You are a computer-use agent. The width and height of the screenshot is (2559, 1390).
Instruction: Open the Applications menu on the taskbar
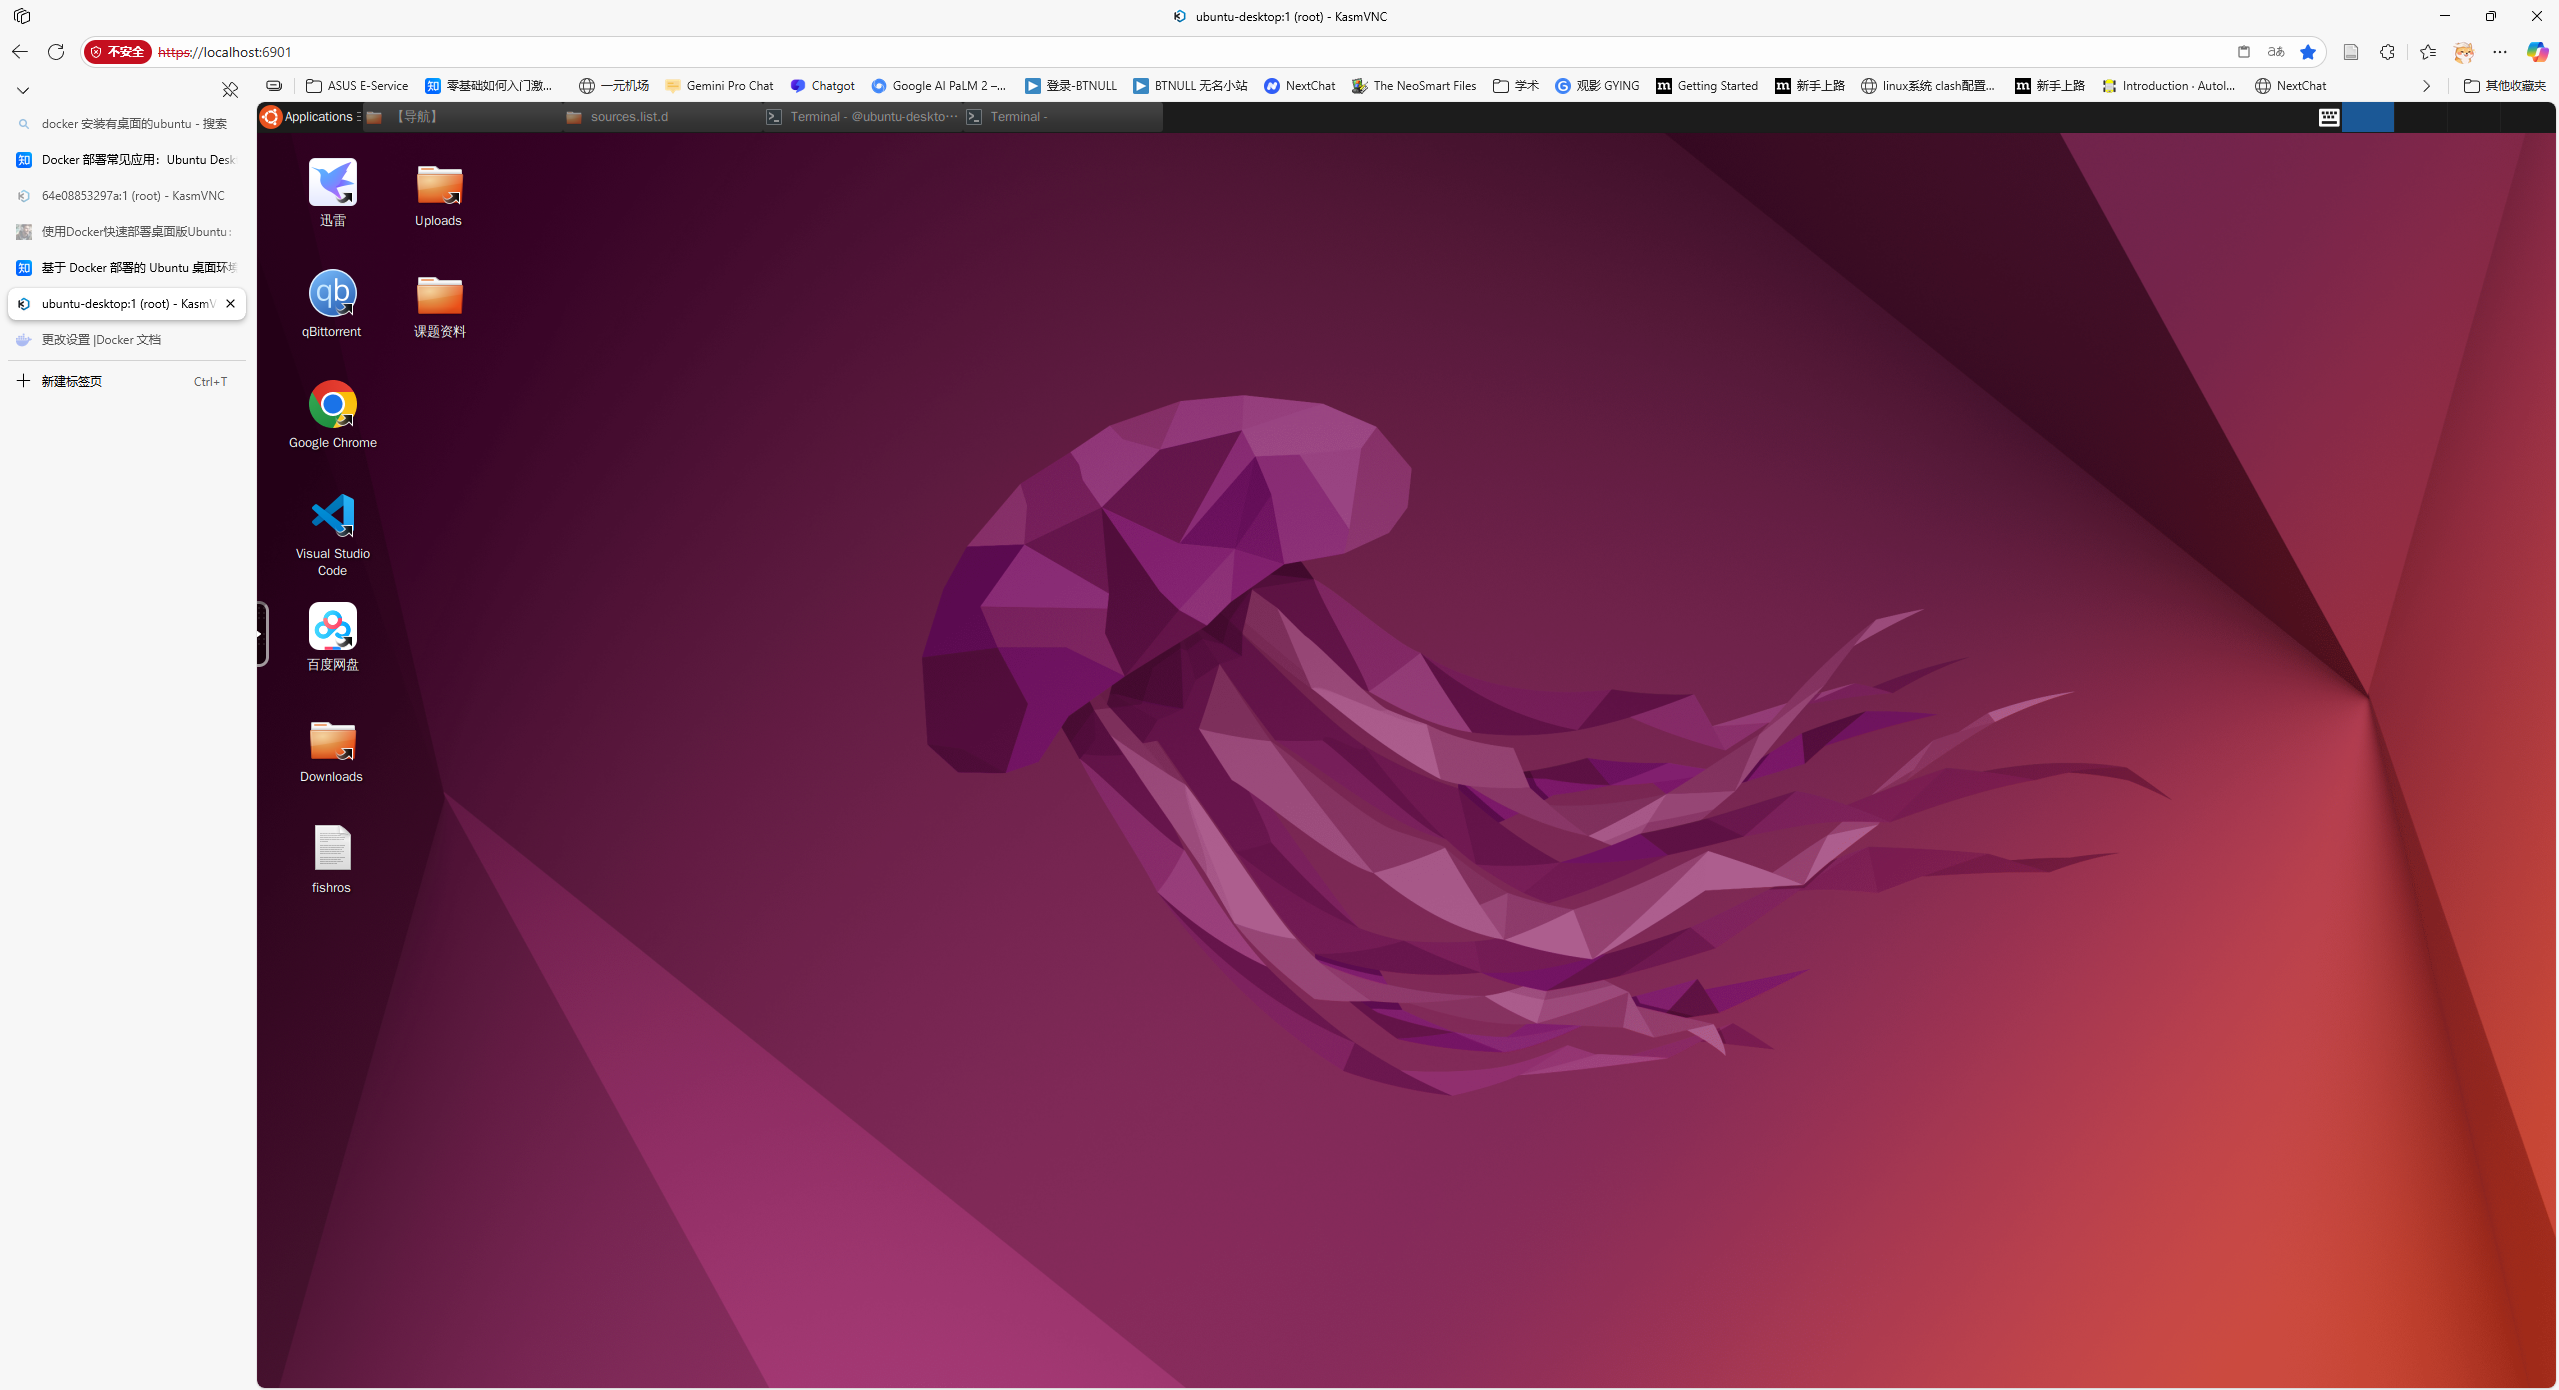(308, 117)
